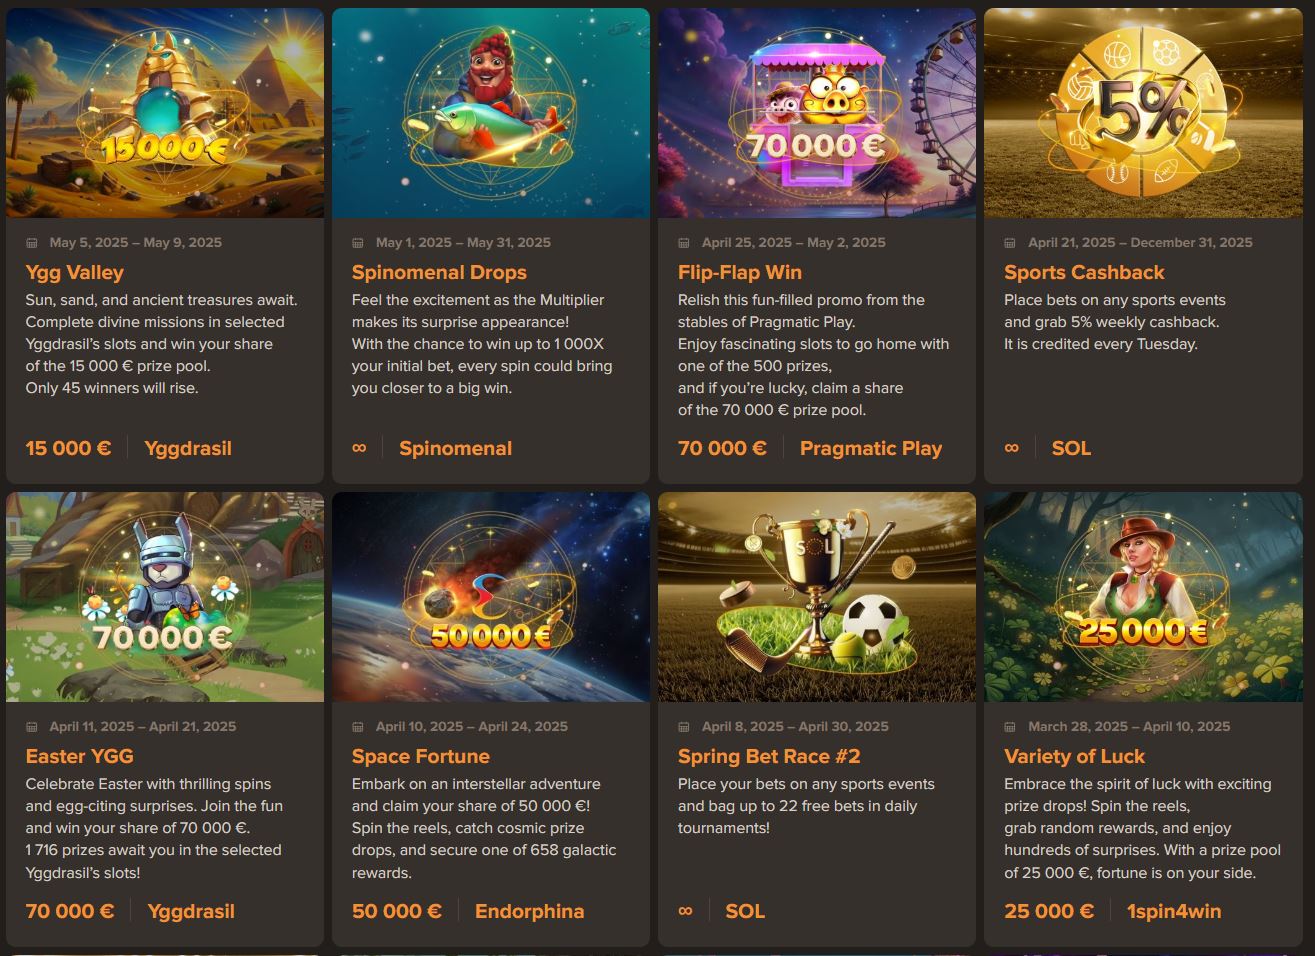The width and height of the screenshot is (1315, 956).
Task: Open the trophy and football banner image
Action: tap(817, 597)
